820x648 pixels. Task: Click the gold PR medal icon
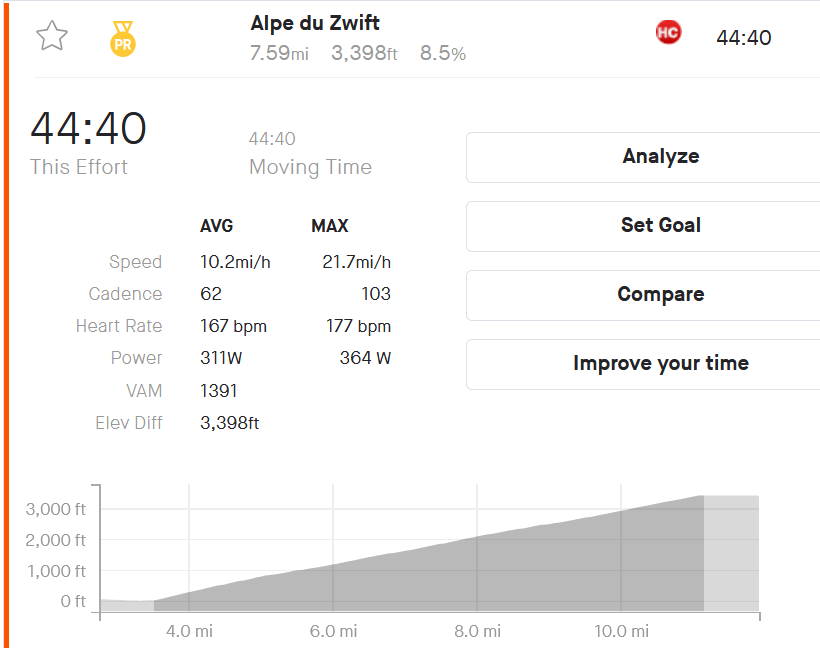point(123,39)
